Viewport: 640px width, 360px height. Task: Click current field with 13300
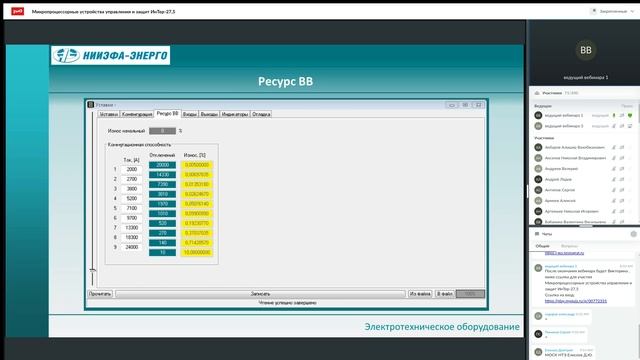click(131, 227)
